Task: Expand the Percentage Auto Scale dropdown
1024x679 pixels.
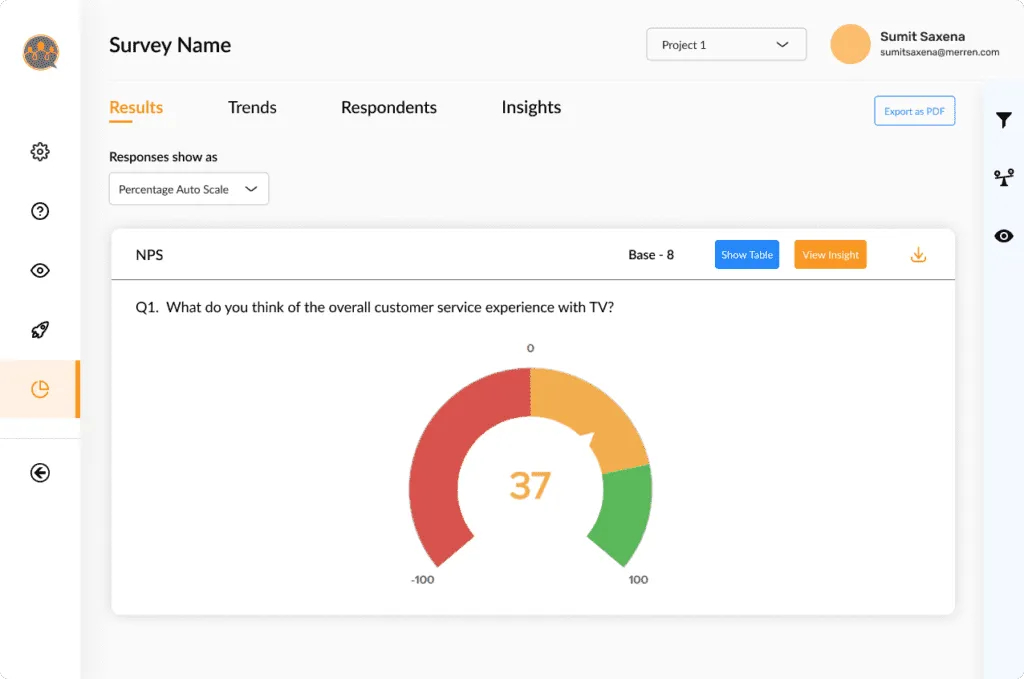Action: click(x=189, y=189)
